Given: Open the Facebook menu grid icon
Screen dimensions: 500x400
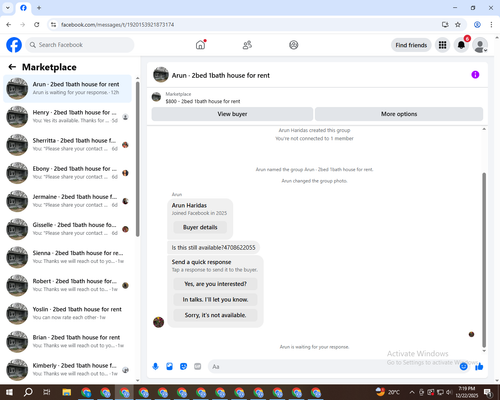Looking at the screenshot, I should [x=442, y=45].
